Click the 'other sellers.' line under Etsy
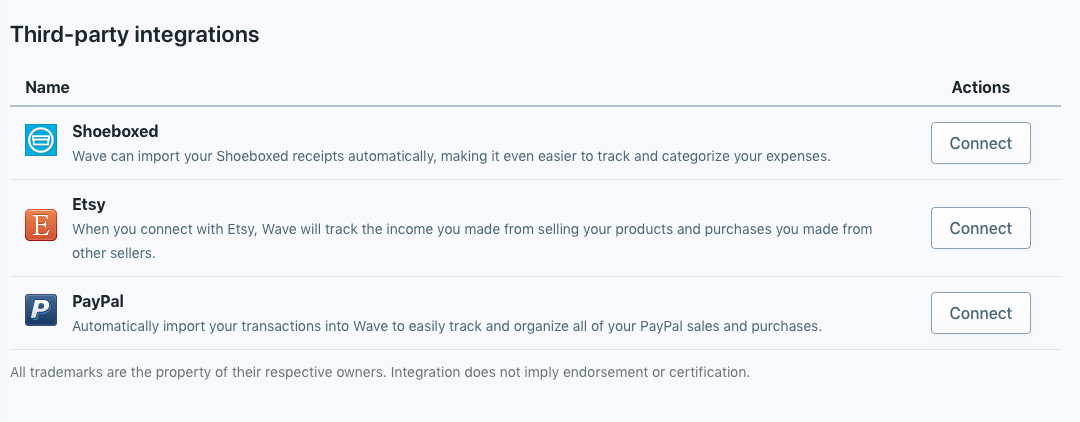Viewport: 1080px width, 422px height. pyautogui.click(x=114, y=253)
